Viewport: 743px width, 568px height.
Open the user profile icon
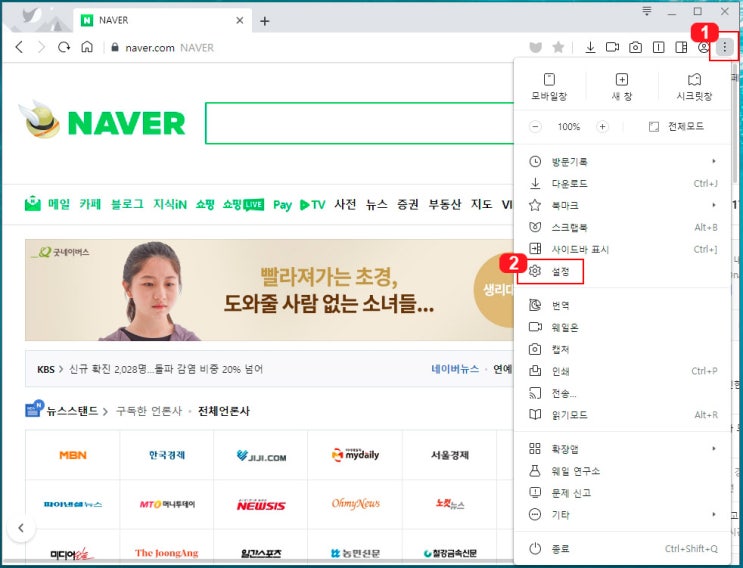click(x=703, y=47)
